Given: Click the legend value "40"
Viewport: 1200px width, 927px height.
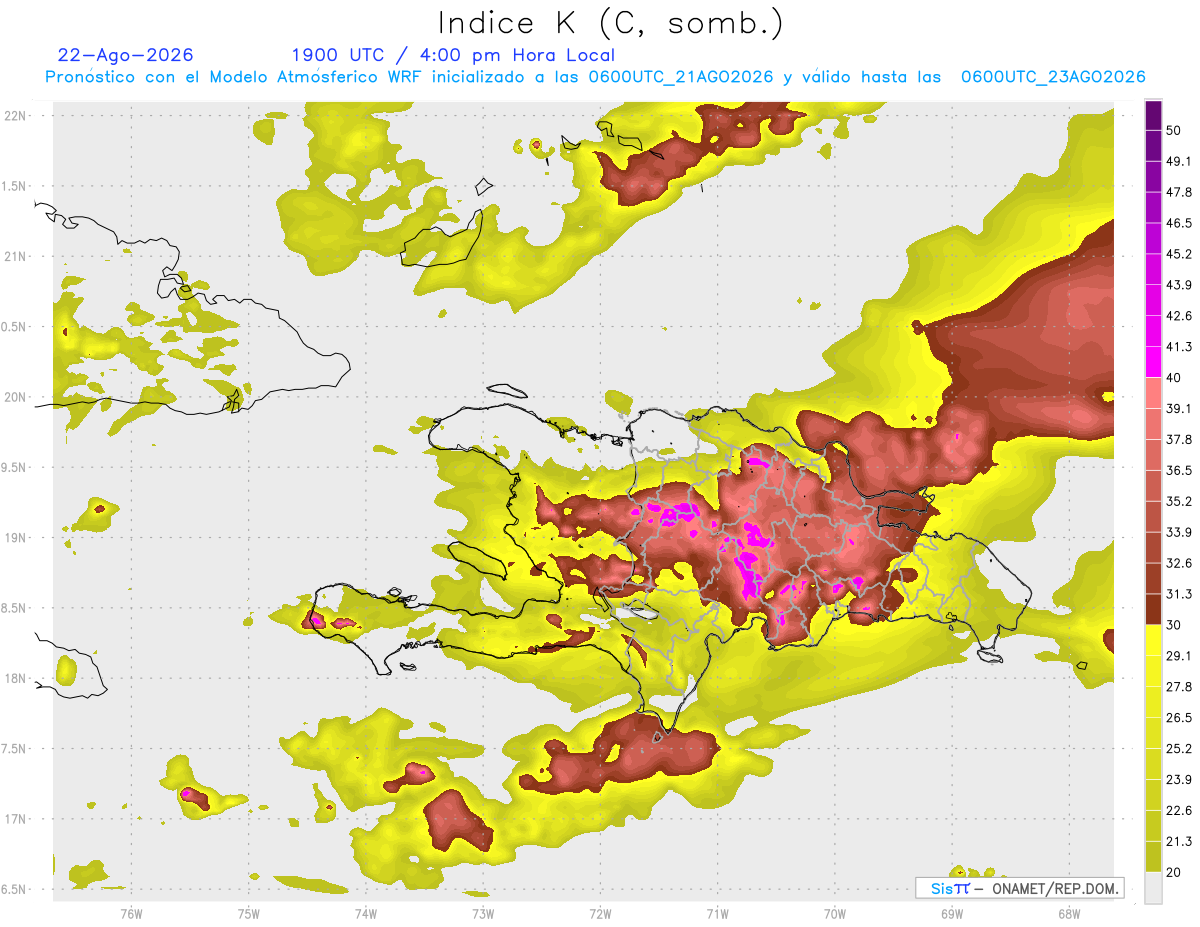Looking at the screenshot, I should pos(1174,378).
